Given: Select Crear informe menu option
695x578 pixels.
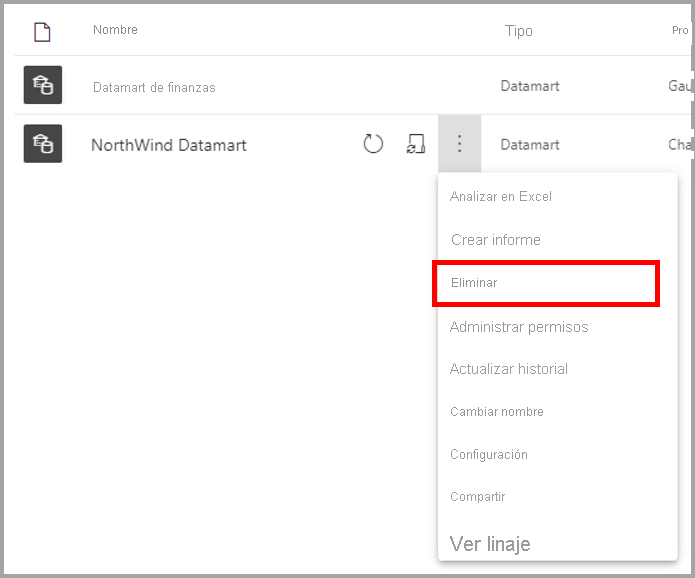Looking at the screenshot, I should pyautogui.click(x=496, y=240).
